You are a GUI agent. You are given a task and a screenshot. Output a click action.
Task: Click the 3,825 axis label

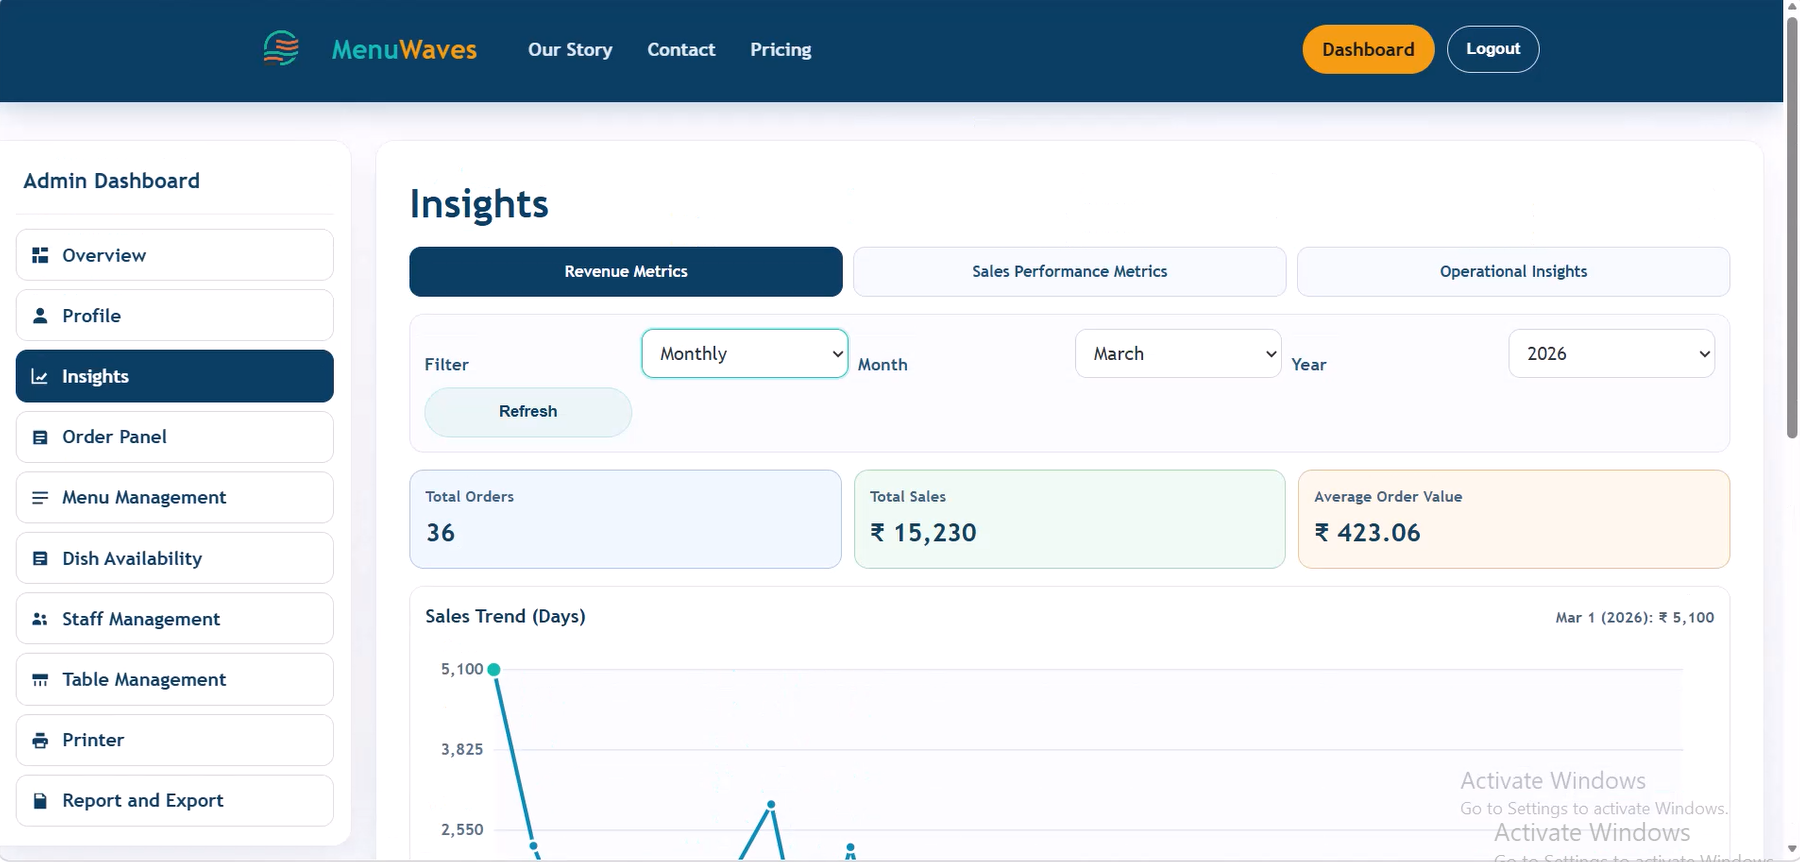462,749
